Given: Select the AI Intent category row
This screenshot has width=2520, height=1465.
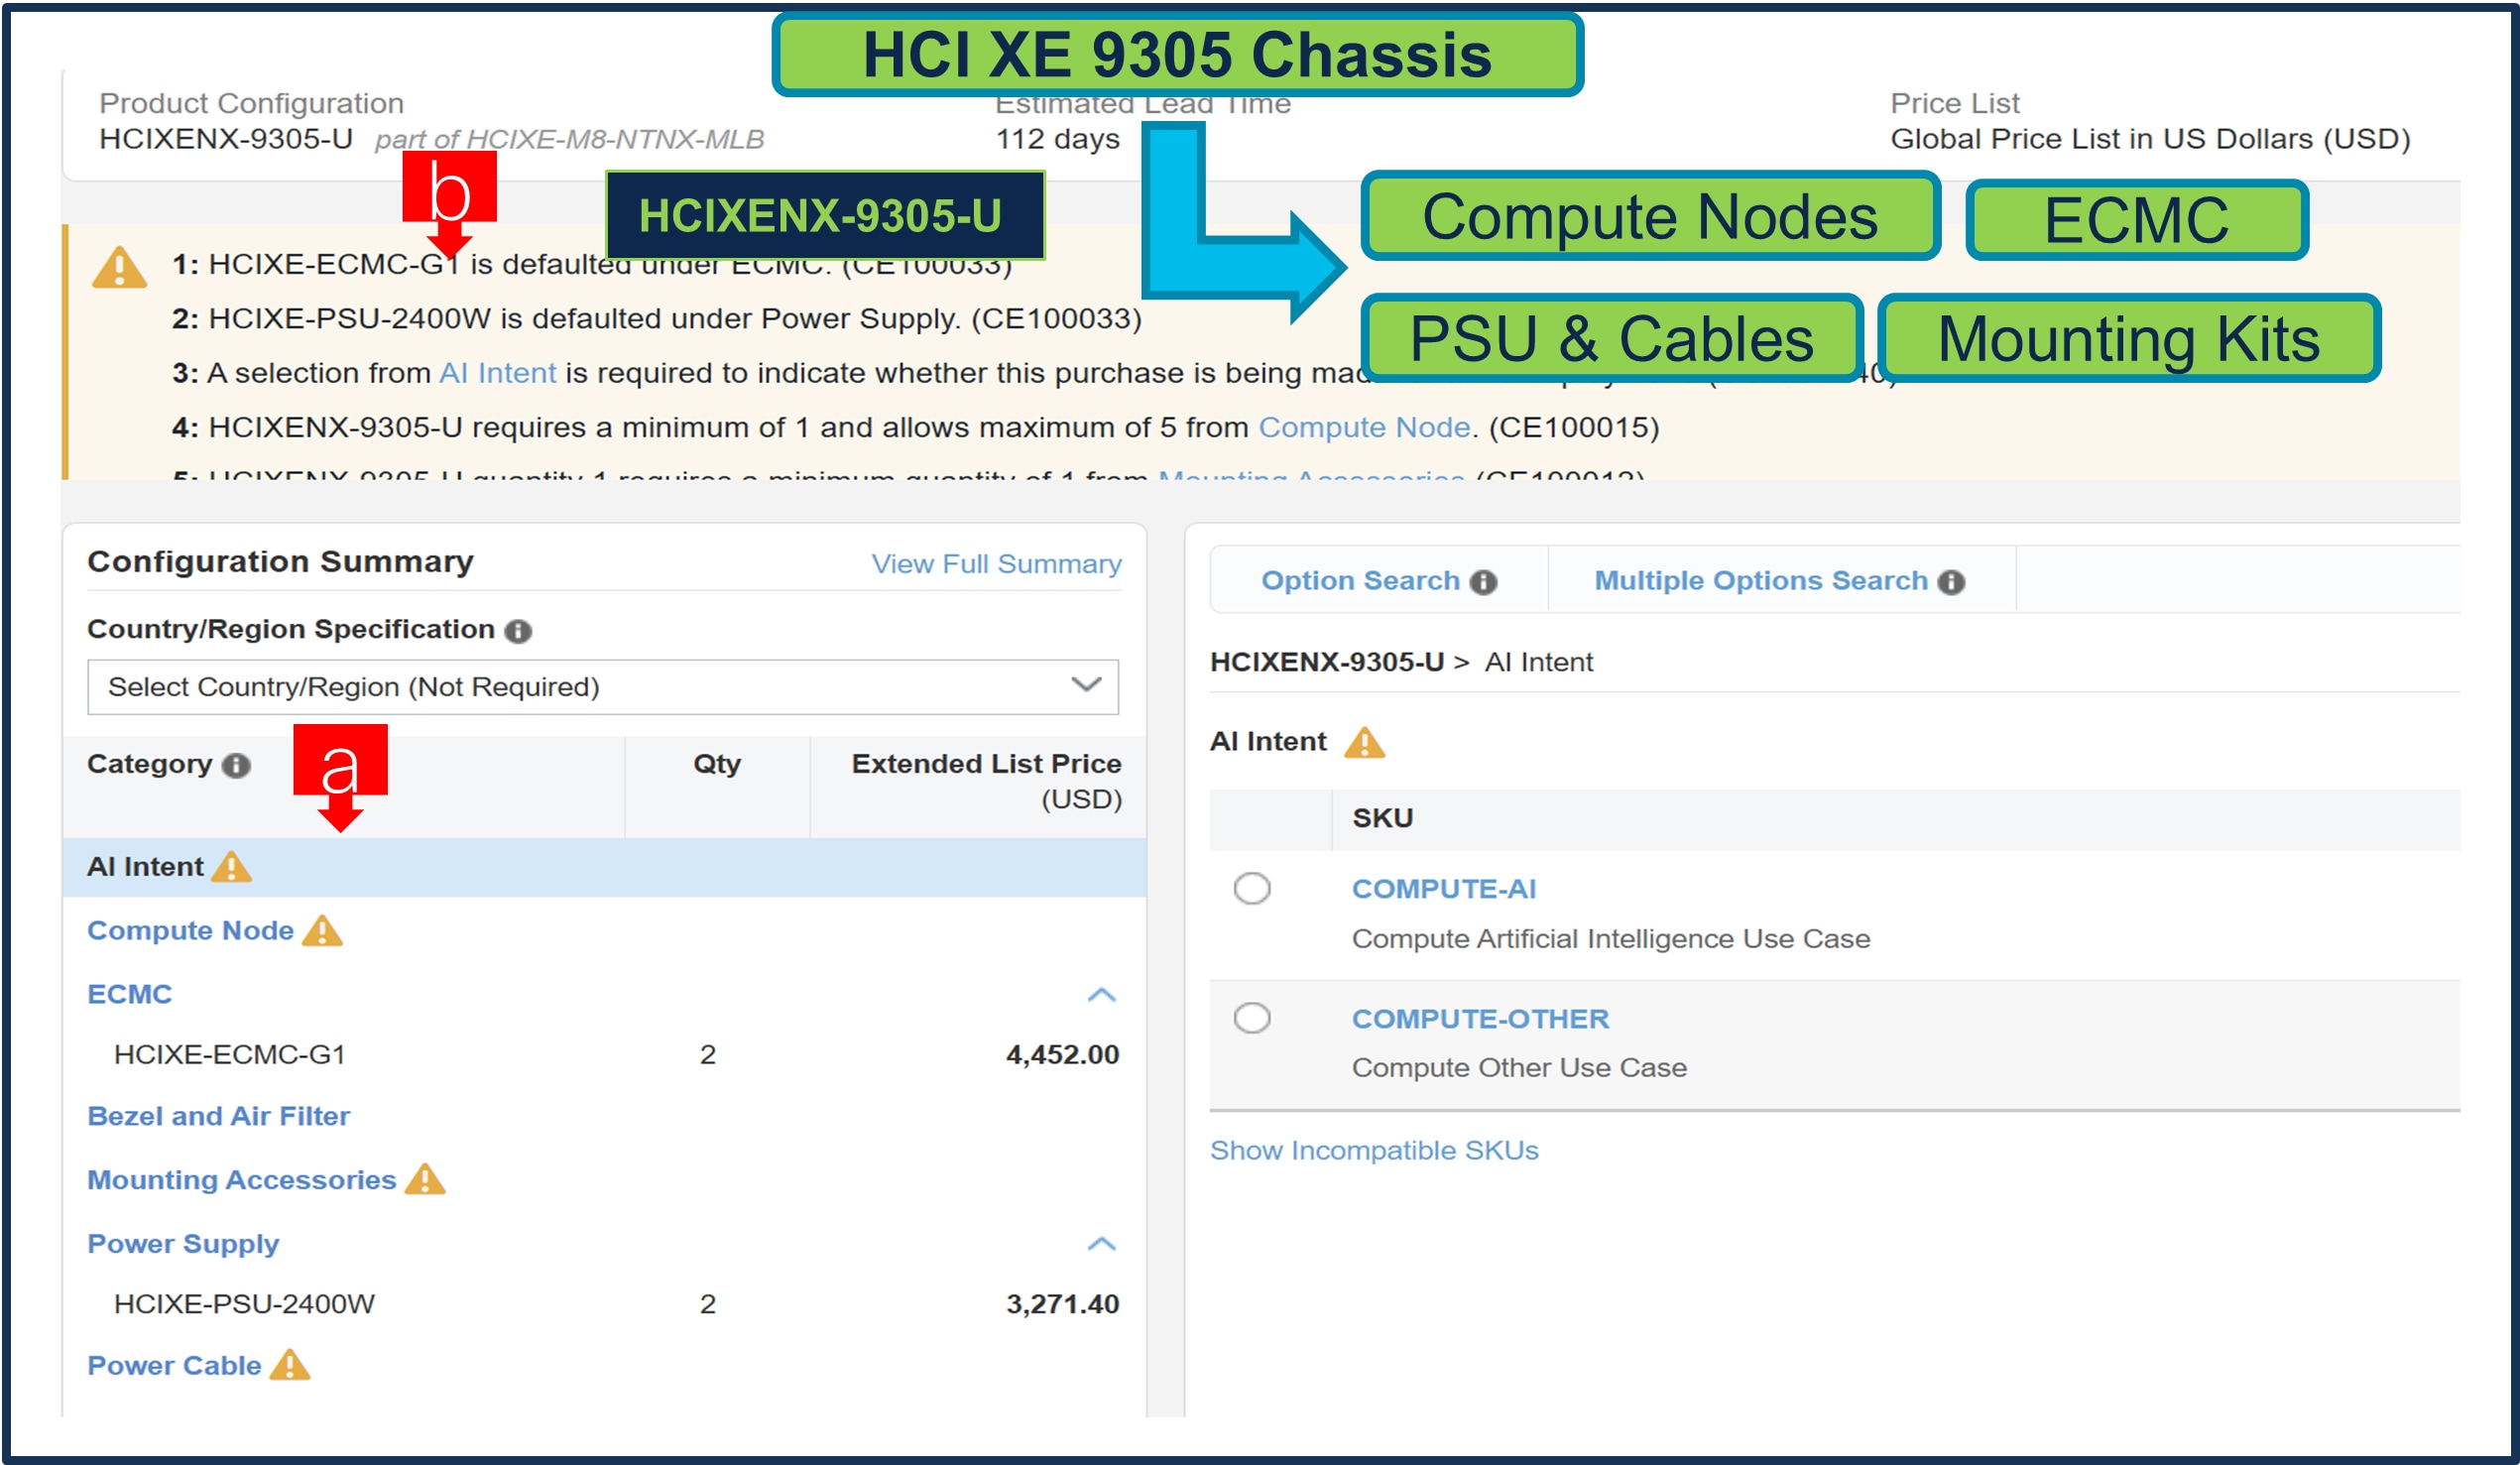Looking at the screenshot, I should click(x=604, y=867).
